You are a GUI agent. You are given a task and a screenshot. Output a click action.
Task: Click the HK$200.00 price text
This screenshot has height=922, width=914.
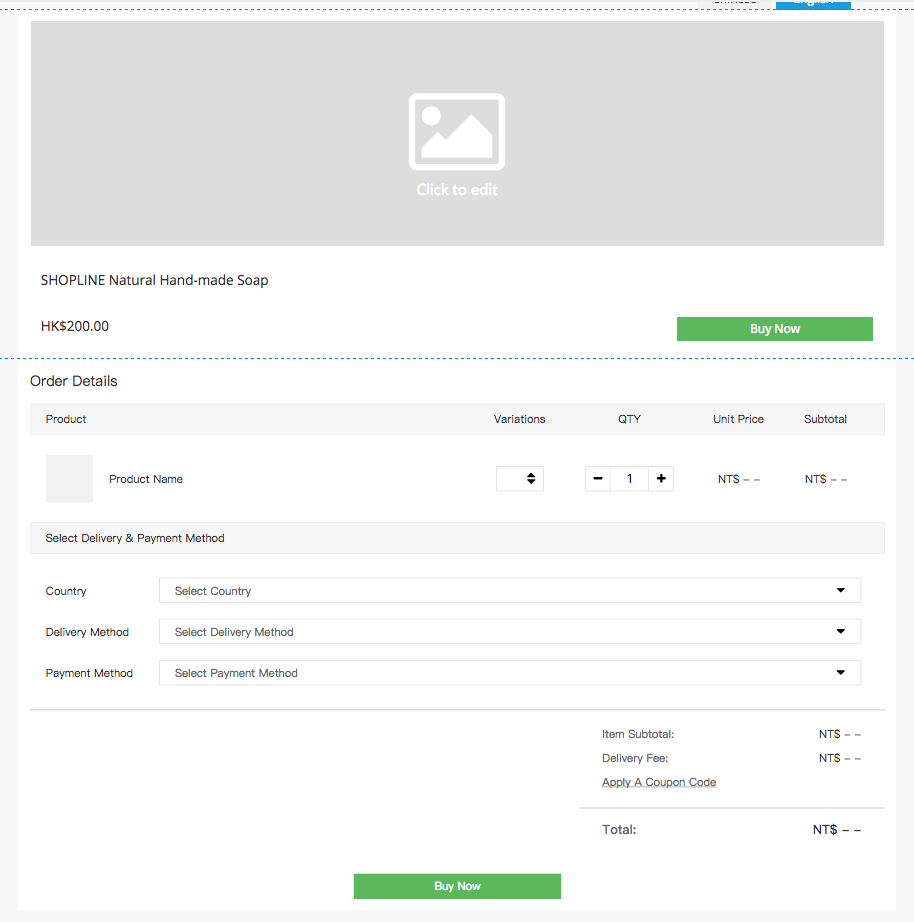point(75,326)
